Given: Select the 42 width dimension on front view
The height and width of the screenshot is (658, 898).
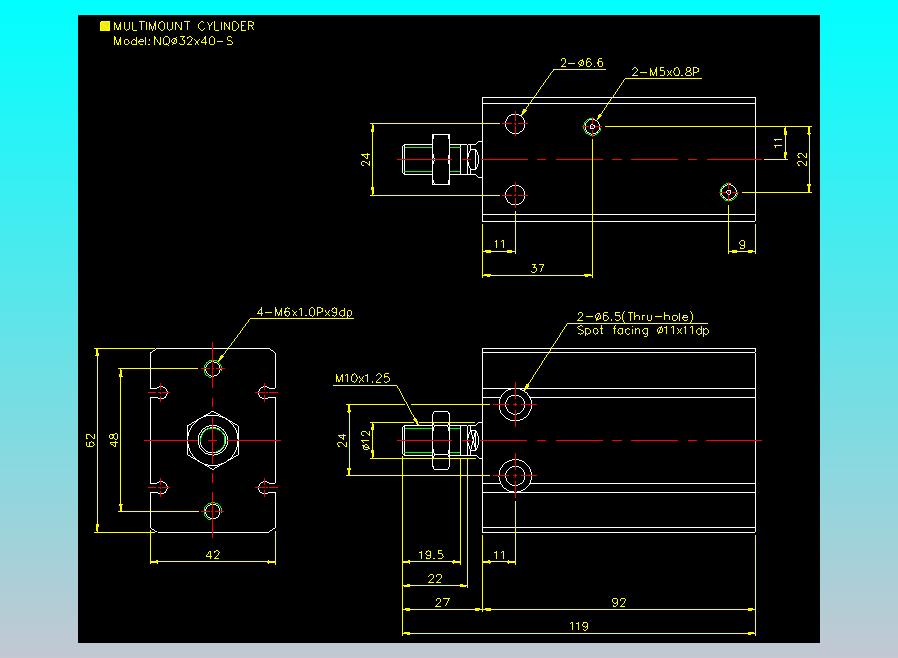Looking at the screenshot, I should point(212,554).
